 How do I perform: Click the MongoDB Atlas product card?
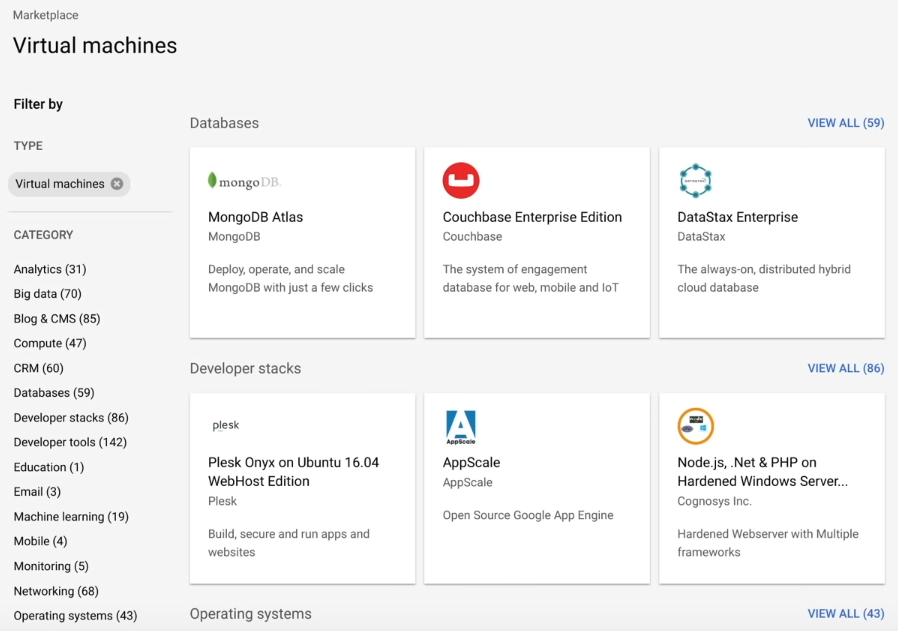coord(302,240)
